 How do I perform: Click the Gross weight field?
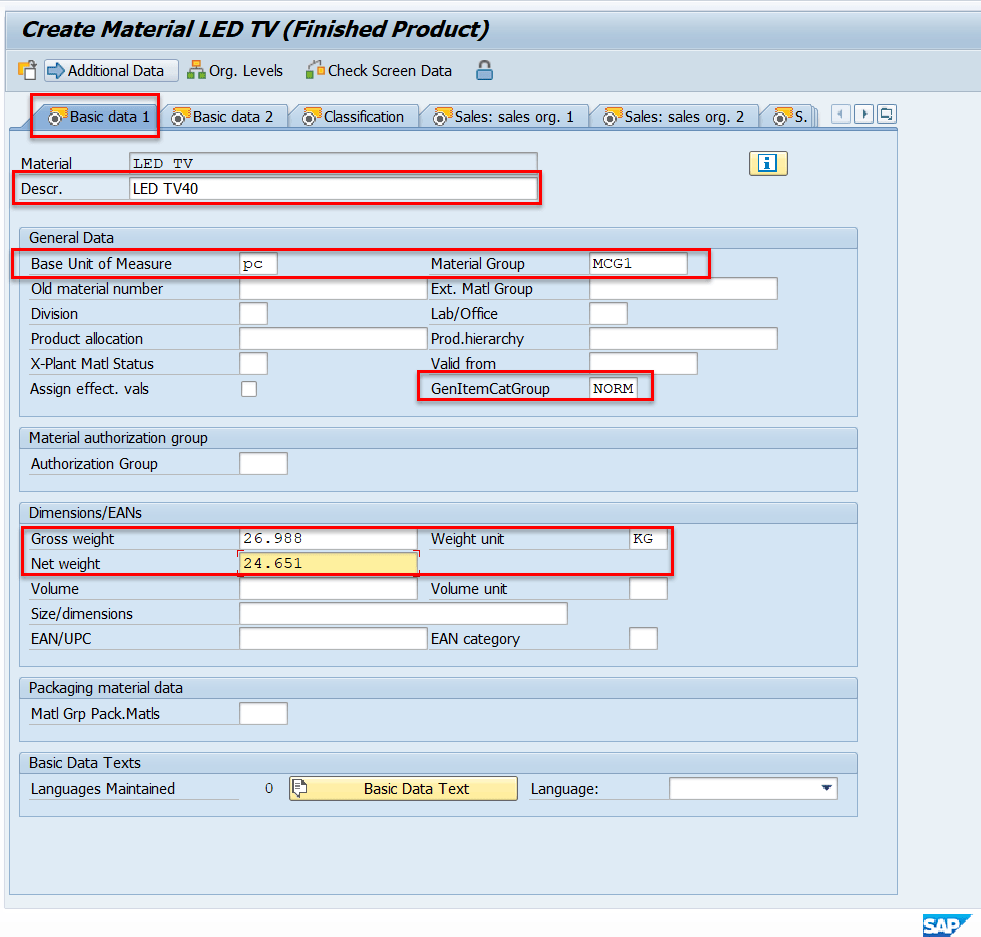pos(328,539)
